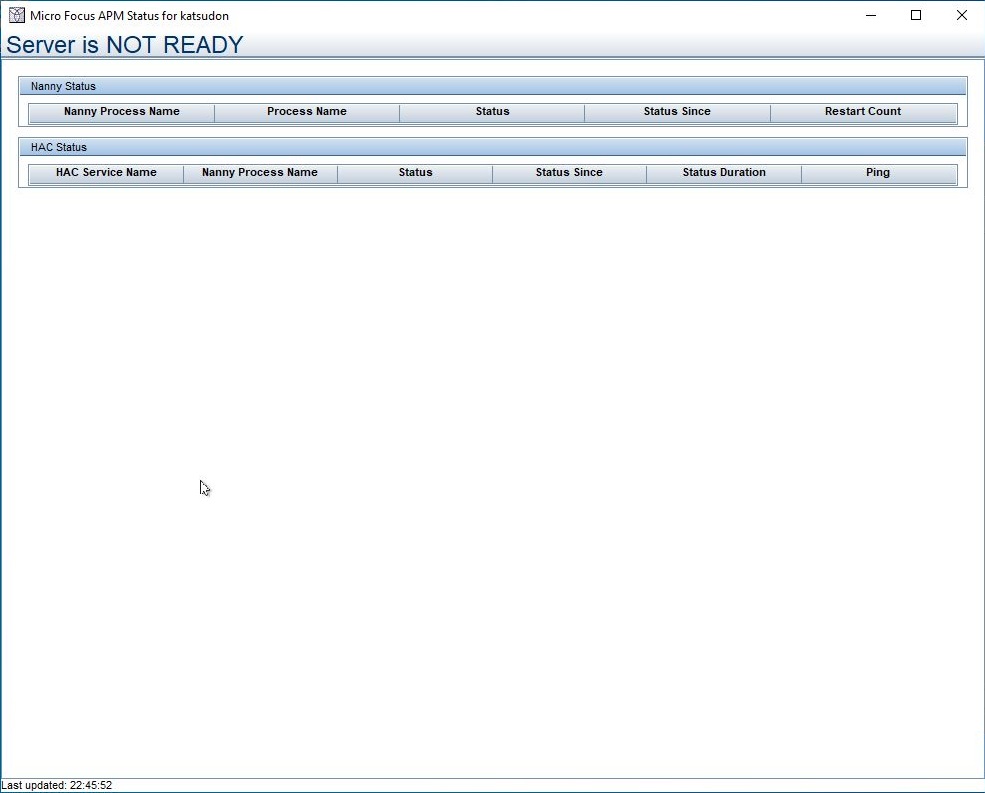Viewport: 985px width, 793px height.
Task: Click the Ping column header
Action: coord(878,172)
